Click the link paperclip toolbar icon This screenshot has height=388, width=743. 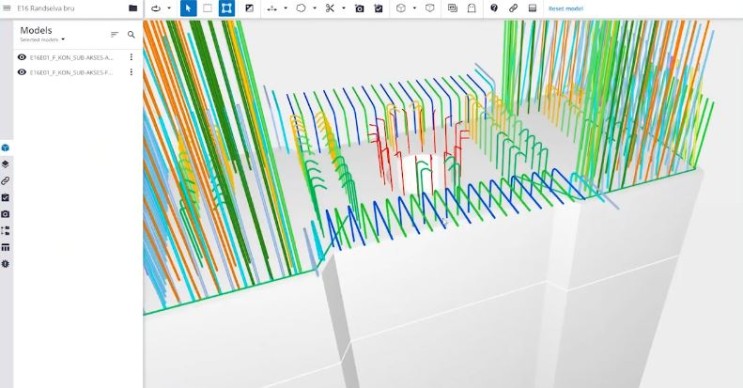(513, 8)
